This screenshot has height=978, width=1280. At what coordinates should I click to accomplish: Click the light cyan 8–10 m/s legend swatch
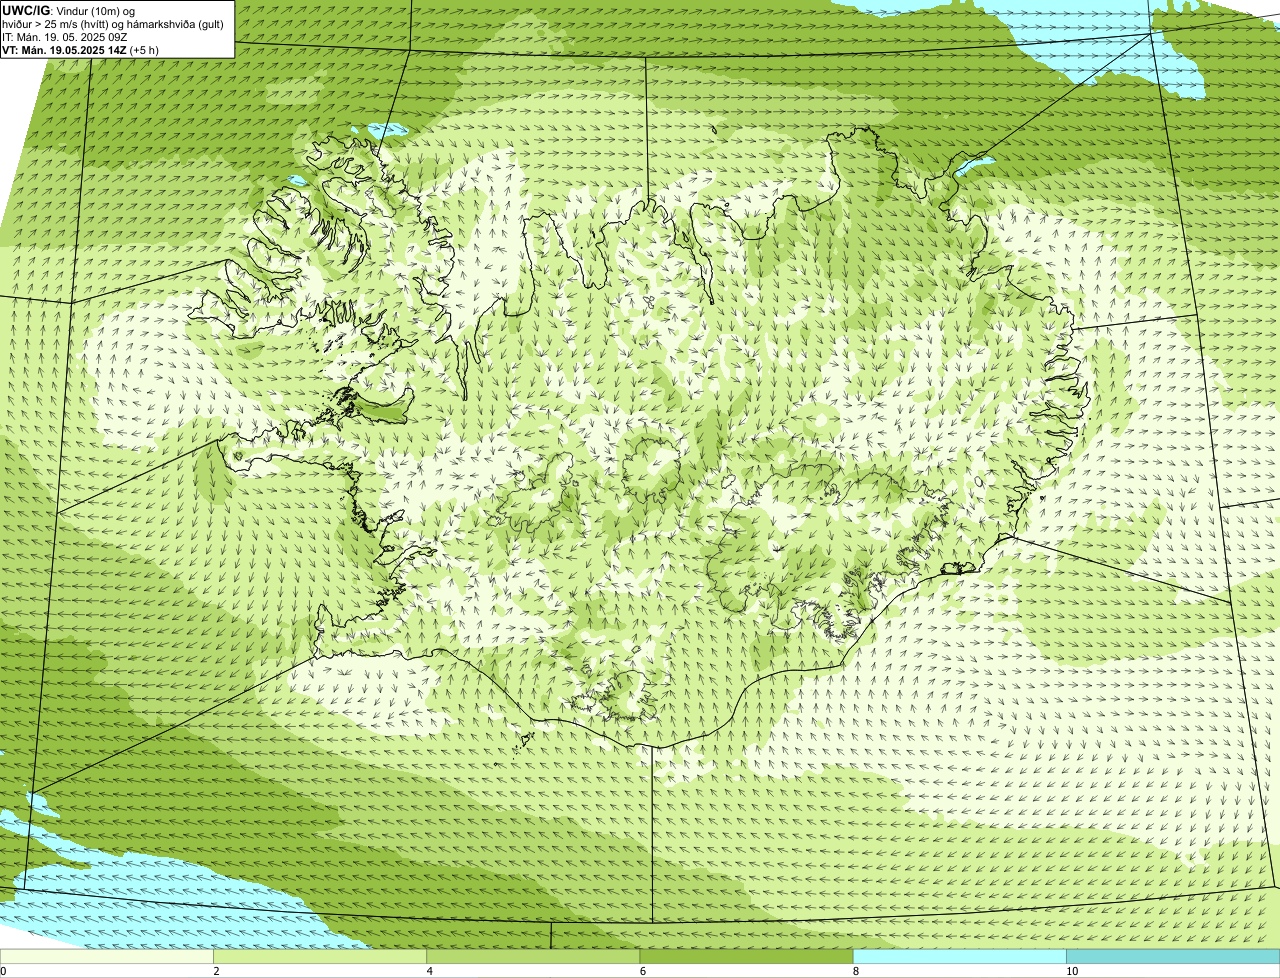960,956
